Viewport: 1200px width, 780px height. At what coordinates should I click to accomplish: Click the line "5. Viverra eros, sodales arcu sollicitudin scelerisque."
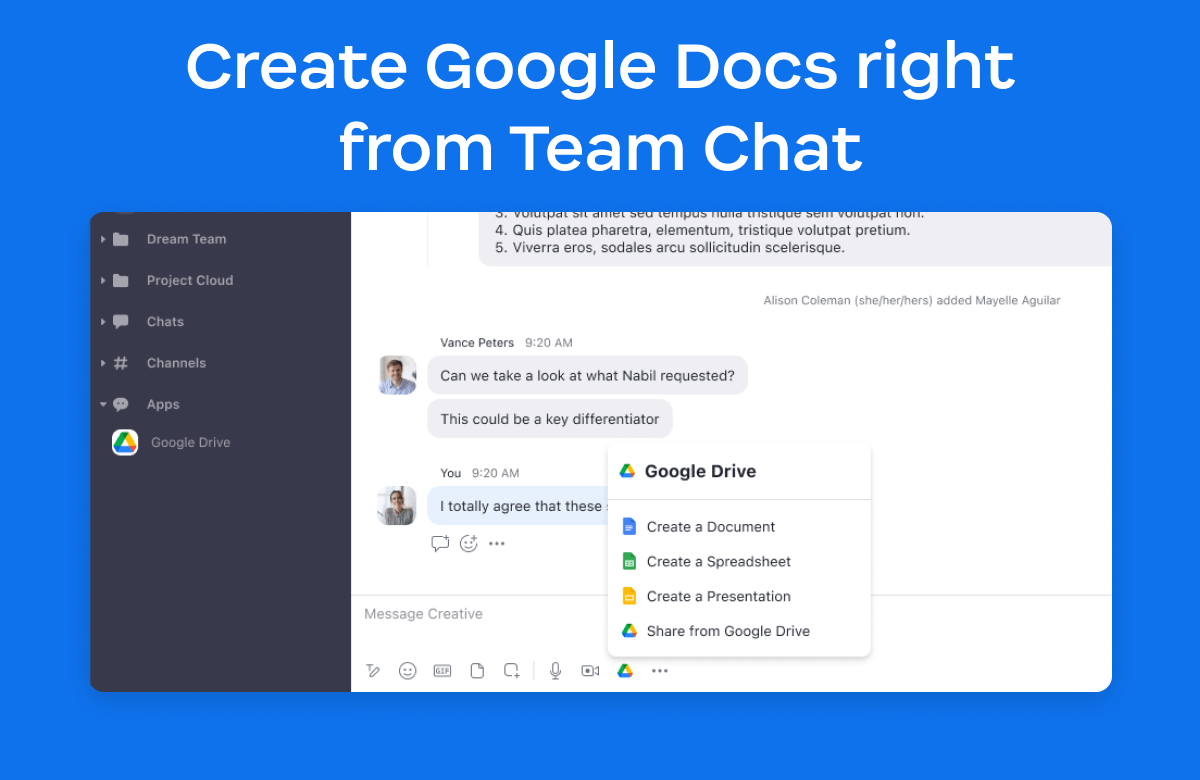669,248
